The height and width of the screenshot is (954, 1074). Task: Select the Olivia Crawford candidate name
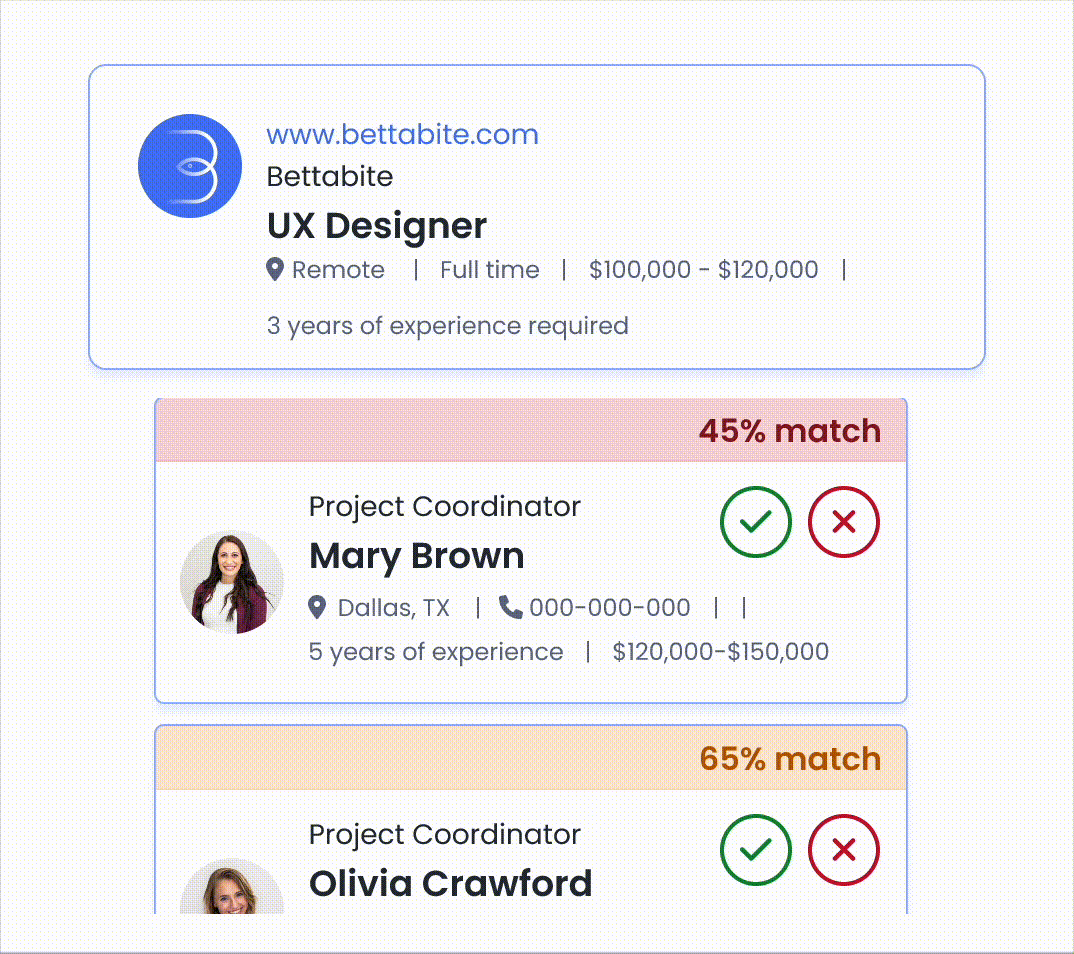450,884
